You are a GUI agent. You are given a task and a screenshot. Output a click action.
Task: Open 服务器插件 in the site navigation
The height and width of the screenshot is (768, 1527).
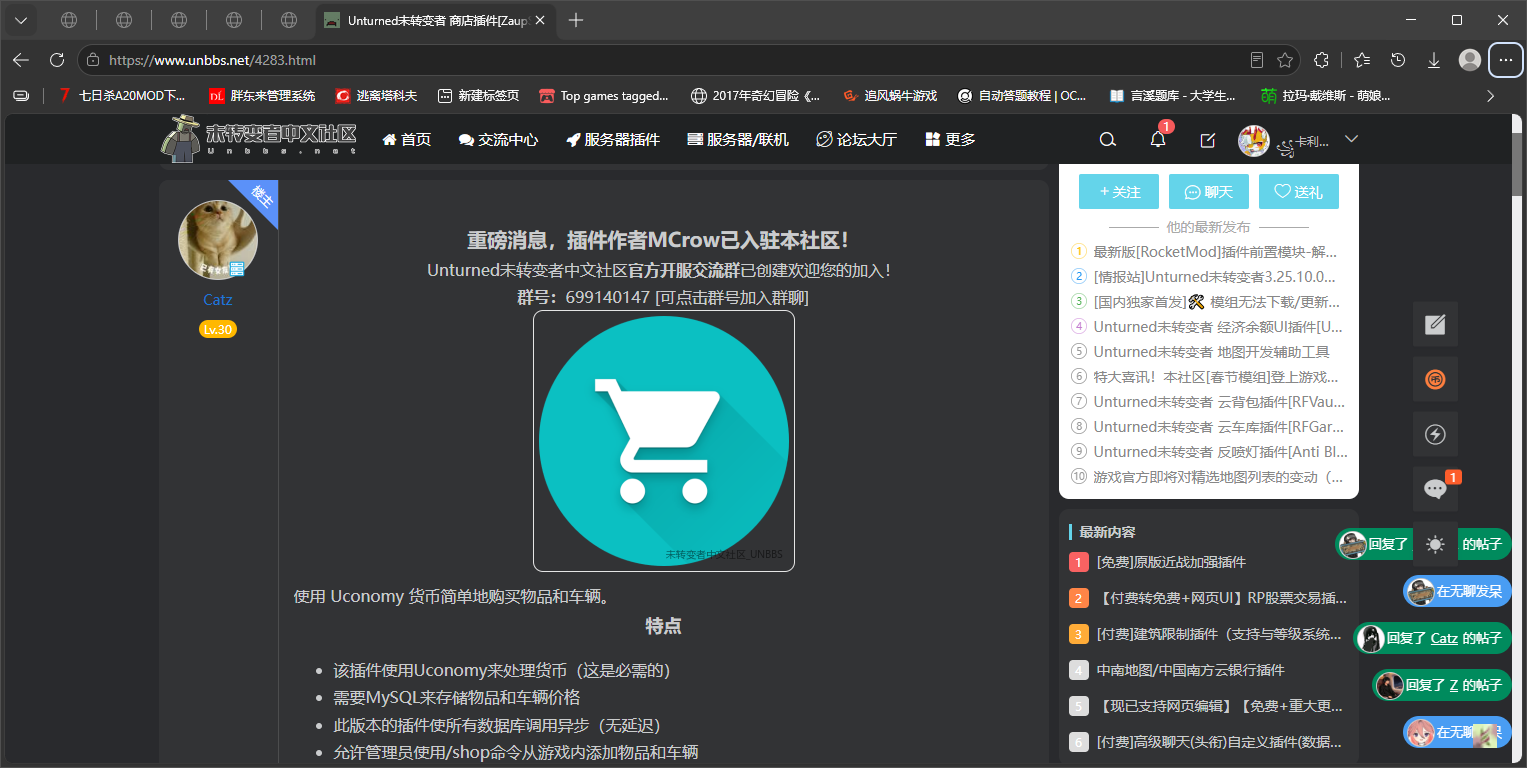(x=612, y=140)
